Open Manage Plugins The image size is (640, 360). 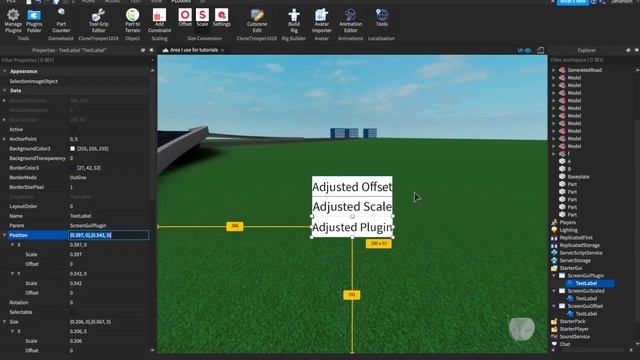[x=13, y=21]
